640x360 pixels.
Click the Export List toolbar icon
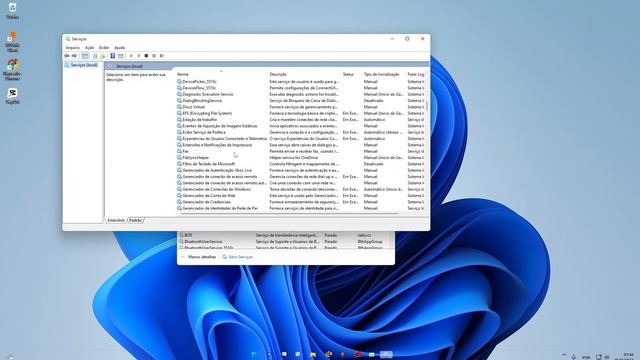[x=102, y=56]
